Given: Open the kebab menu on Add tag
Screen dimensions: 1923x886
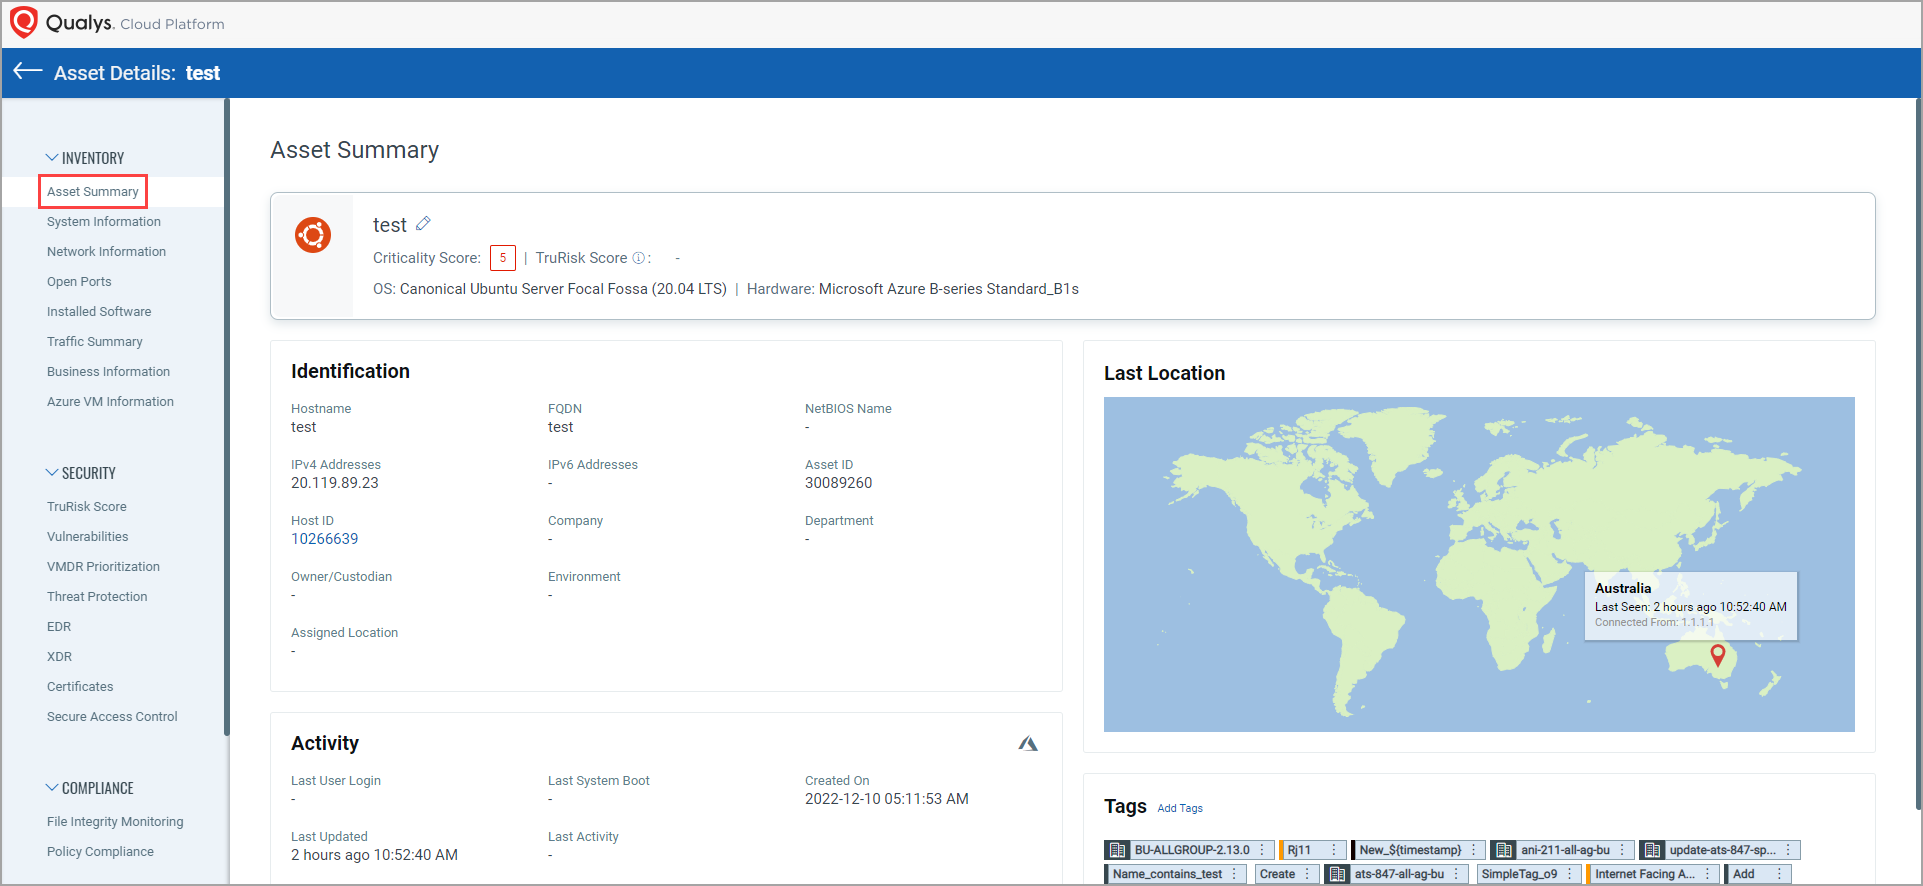Looking at the screenshot, I should [1779, 874].
